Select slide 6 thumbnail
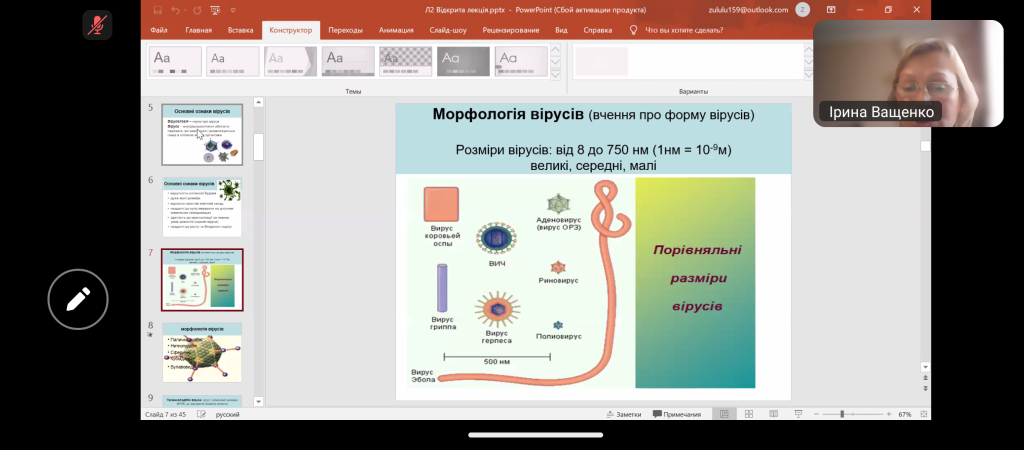This screenshot has width=1024, height=450. click(x=202, y=206)
